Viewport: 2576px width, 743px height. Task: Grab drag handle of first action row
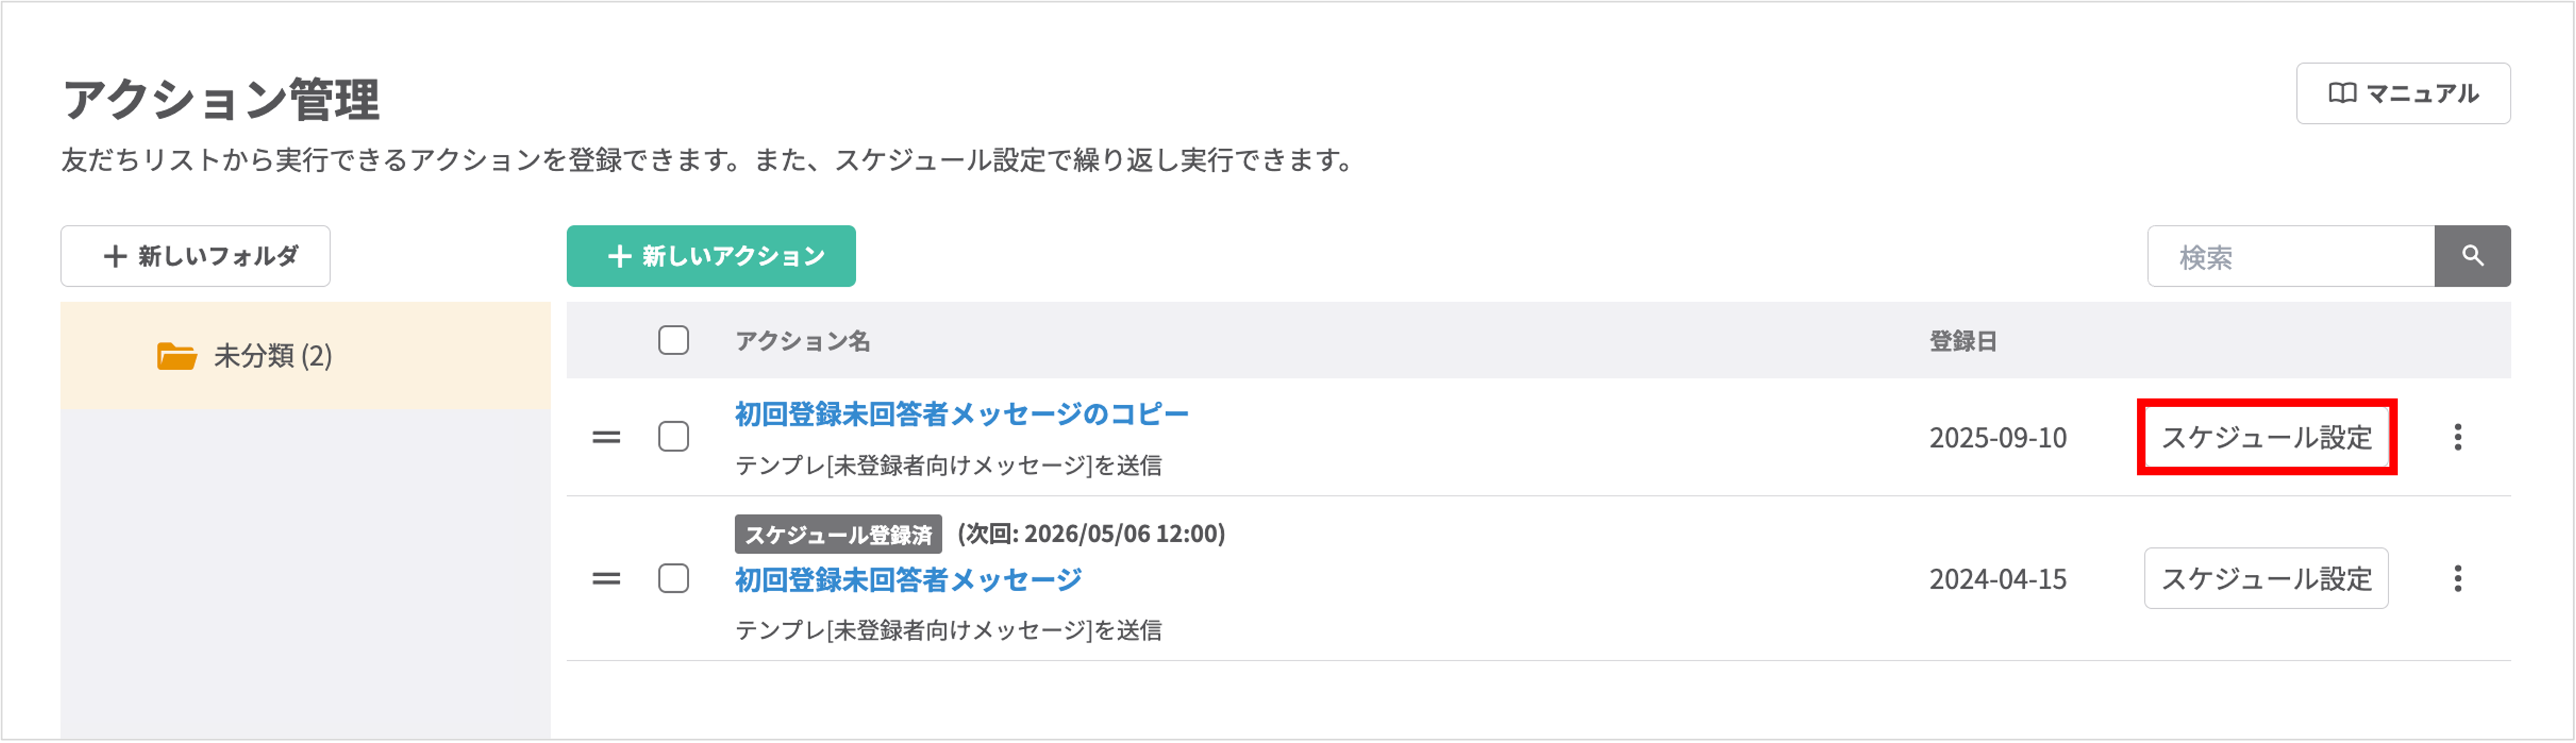(606, 437)
